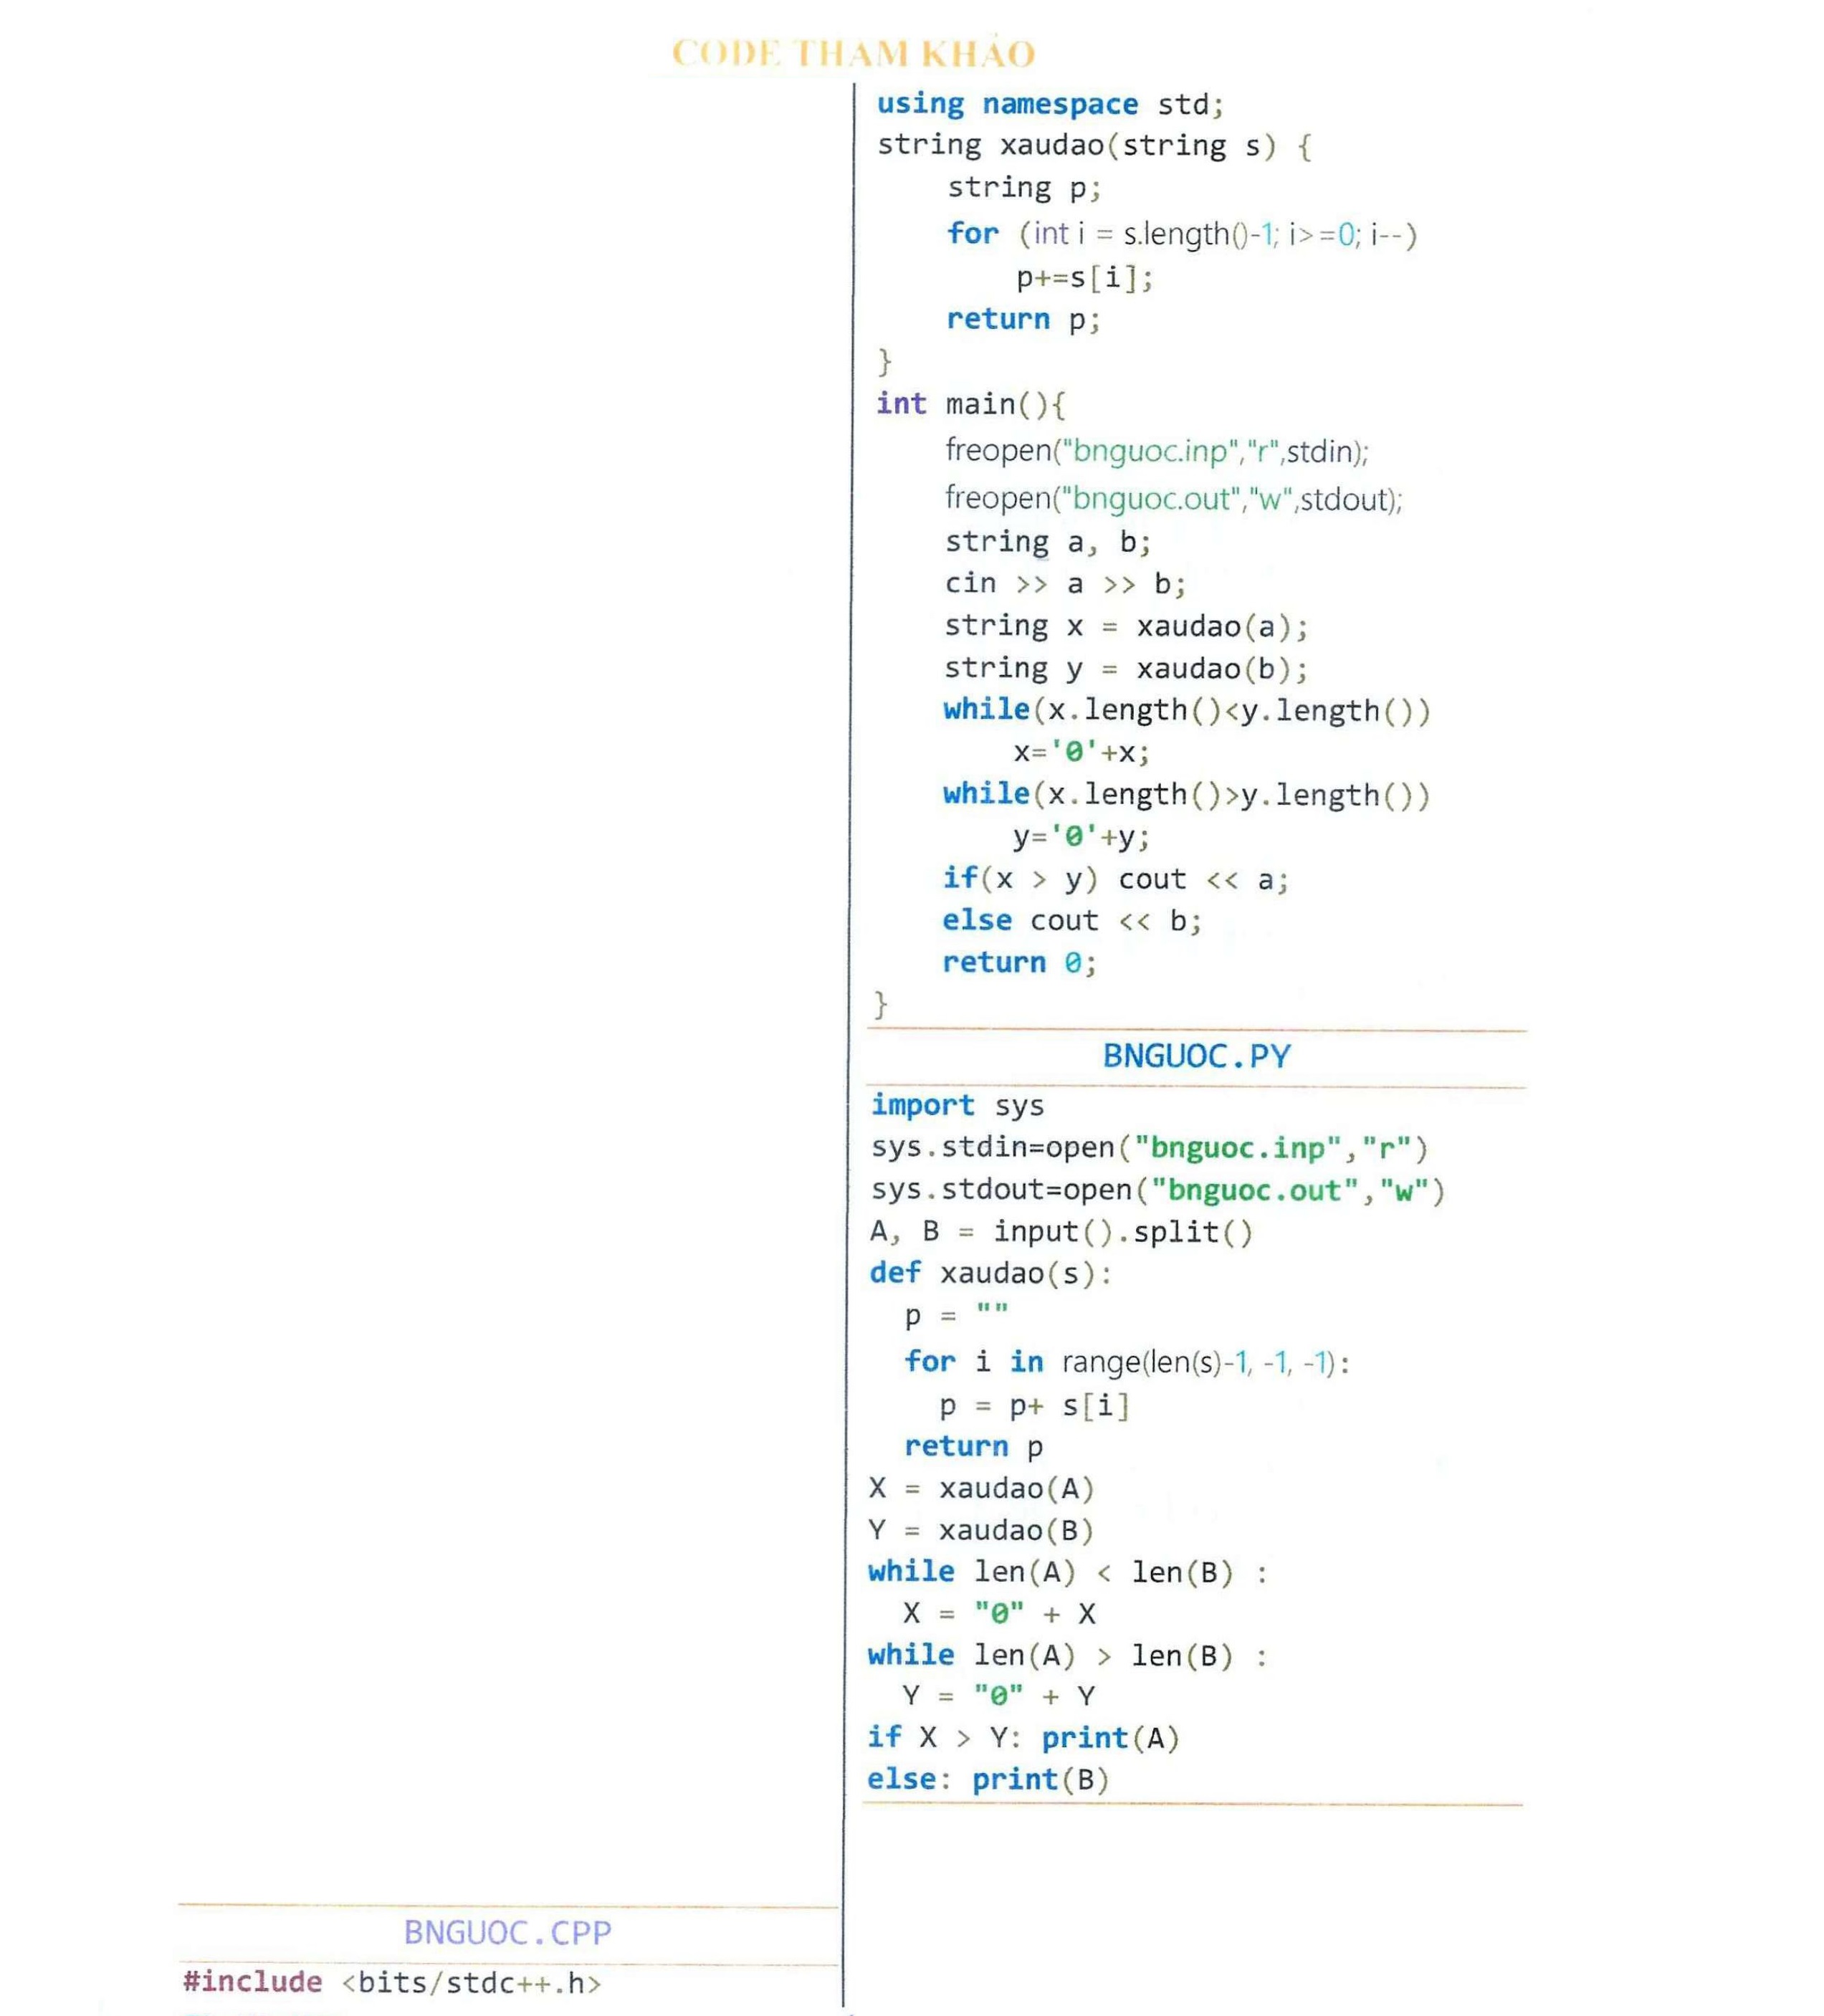Viewport: 1824px width, 2016px height.
Task: Click the line 'return 0;'
Action: coord(1020,963)
